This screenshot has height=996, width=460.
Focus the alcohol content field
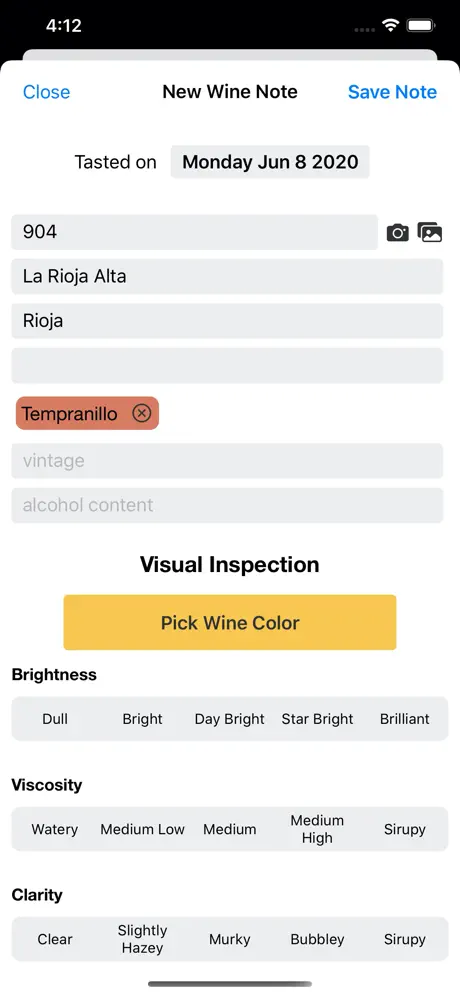pos(227,505)
